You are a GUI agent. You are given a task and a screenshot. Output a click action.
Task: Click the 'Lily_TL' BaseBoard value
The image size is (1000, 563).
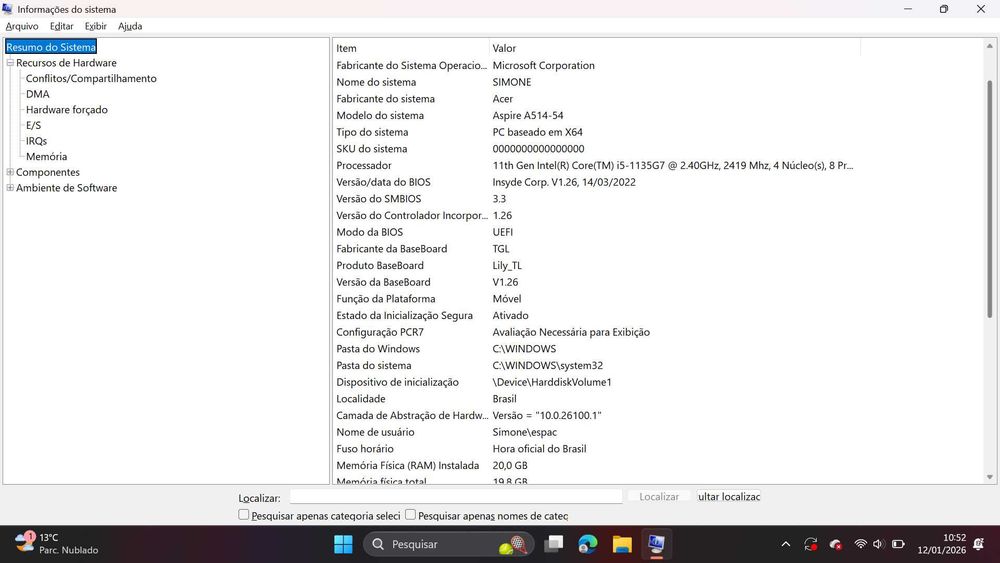pyautogui.click(x=507, y=266)
